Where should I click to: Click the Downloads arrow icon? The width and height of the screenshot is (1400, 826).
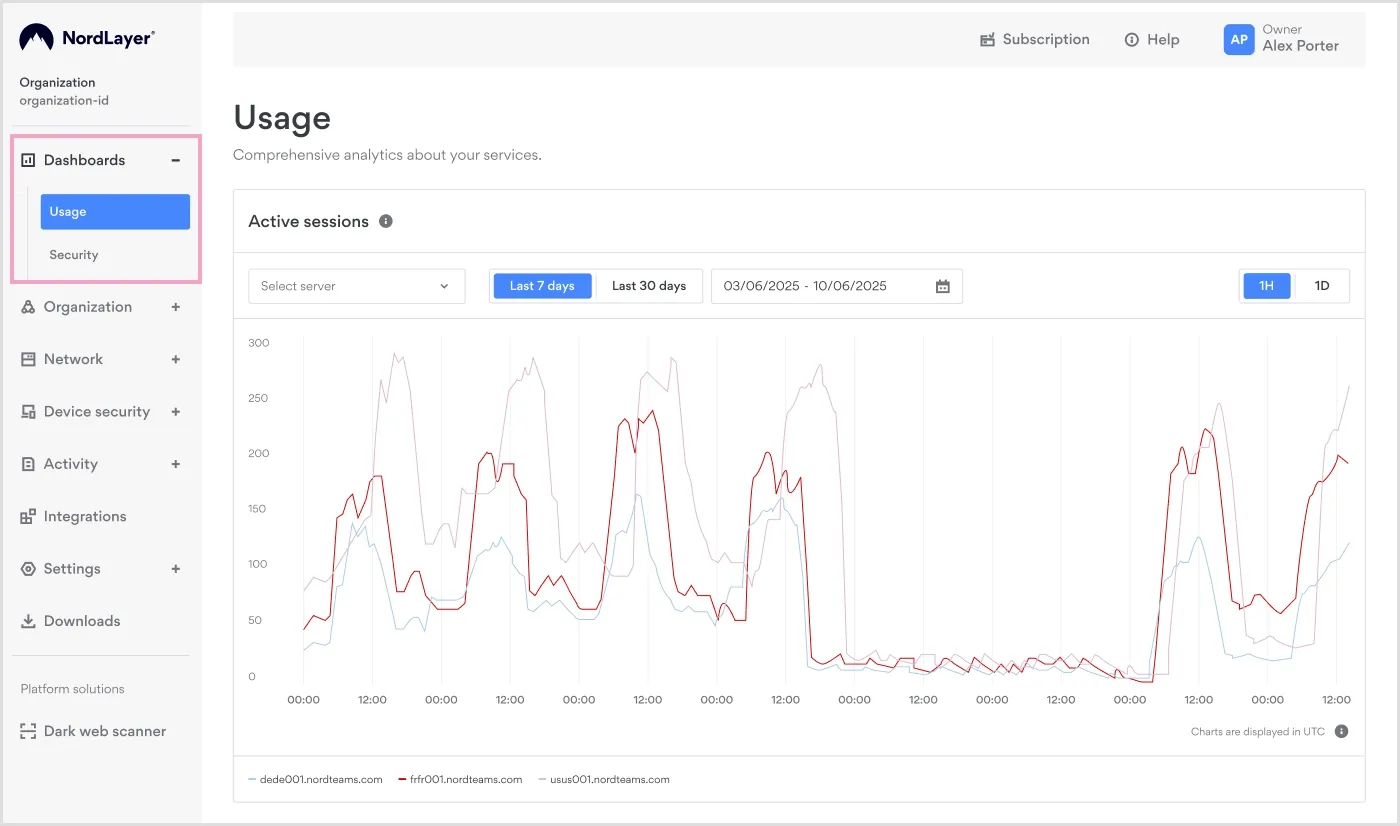click(28, 621)
